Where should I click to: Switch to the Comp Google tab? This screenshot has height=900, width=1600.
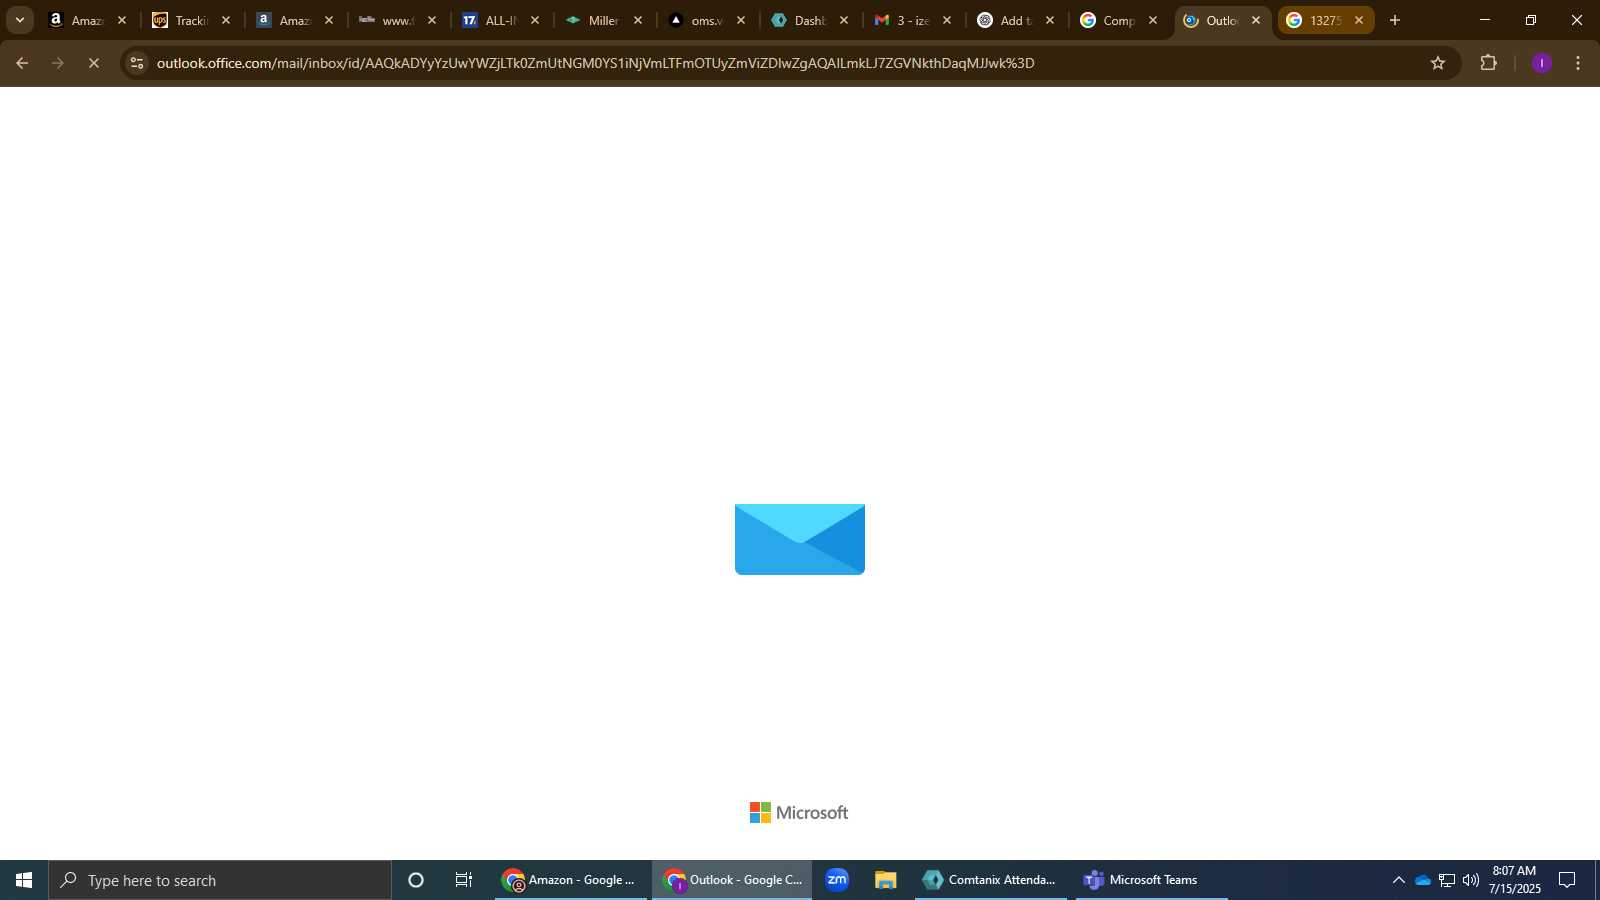(x=1117, y=20)
